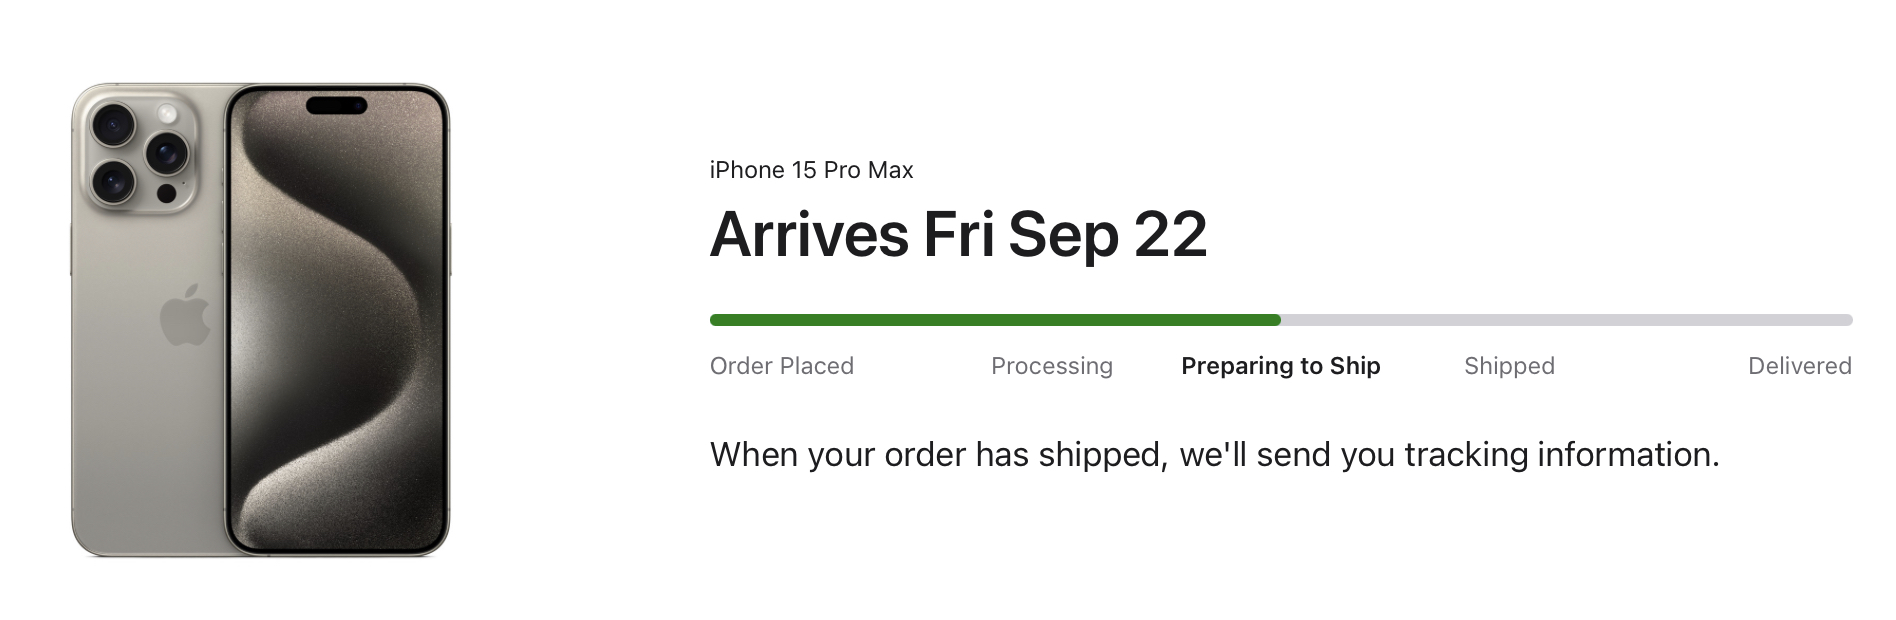
Task: Click the Dynamic Island on the iPhone screen
Action: coord(336,105)
